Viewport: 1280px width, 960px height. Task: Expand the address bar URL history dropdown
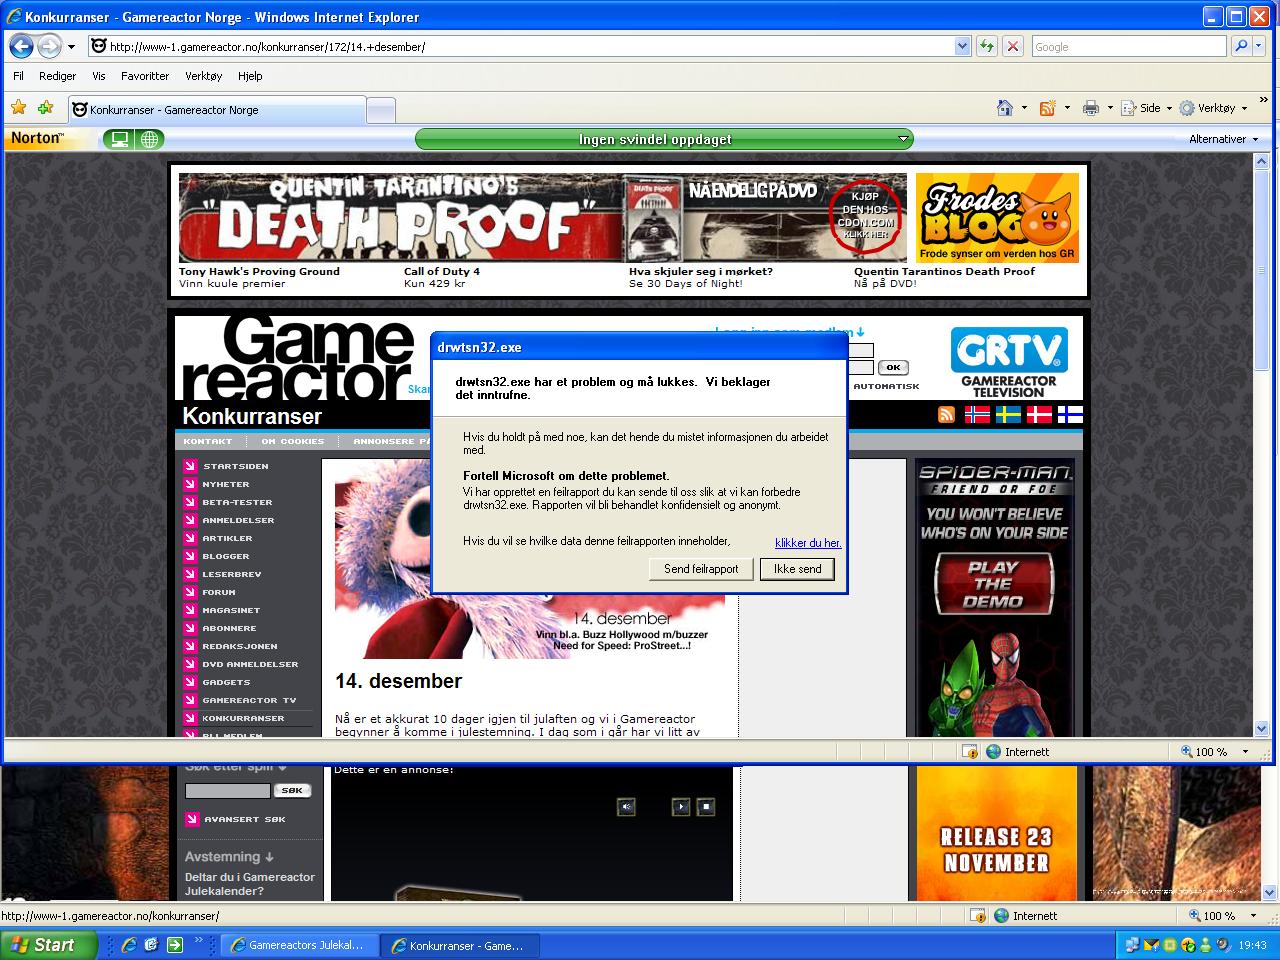(x=962, y=46)
